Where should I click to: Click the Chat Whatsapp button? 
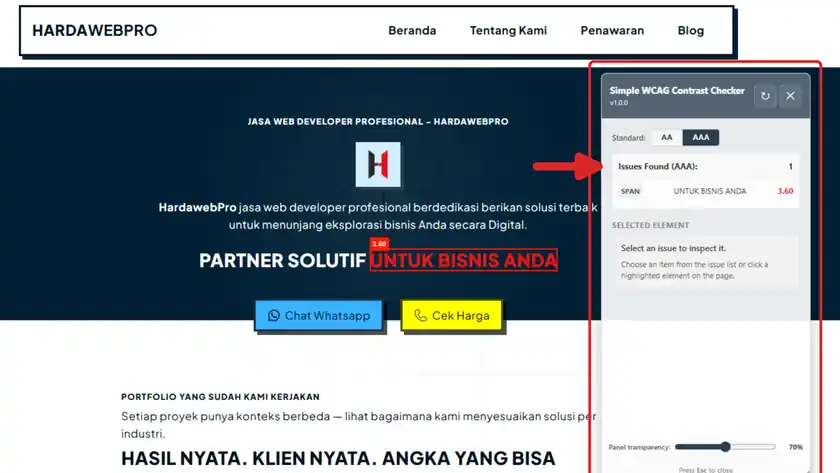[319, 316]
